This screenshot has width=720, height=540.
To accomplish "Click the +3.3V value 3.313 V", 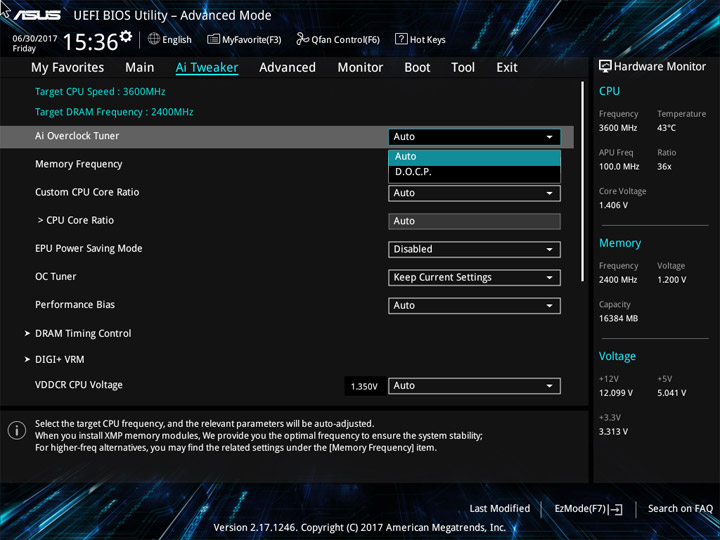I will (x=613, y=432).
